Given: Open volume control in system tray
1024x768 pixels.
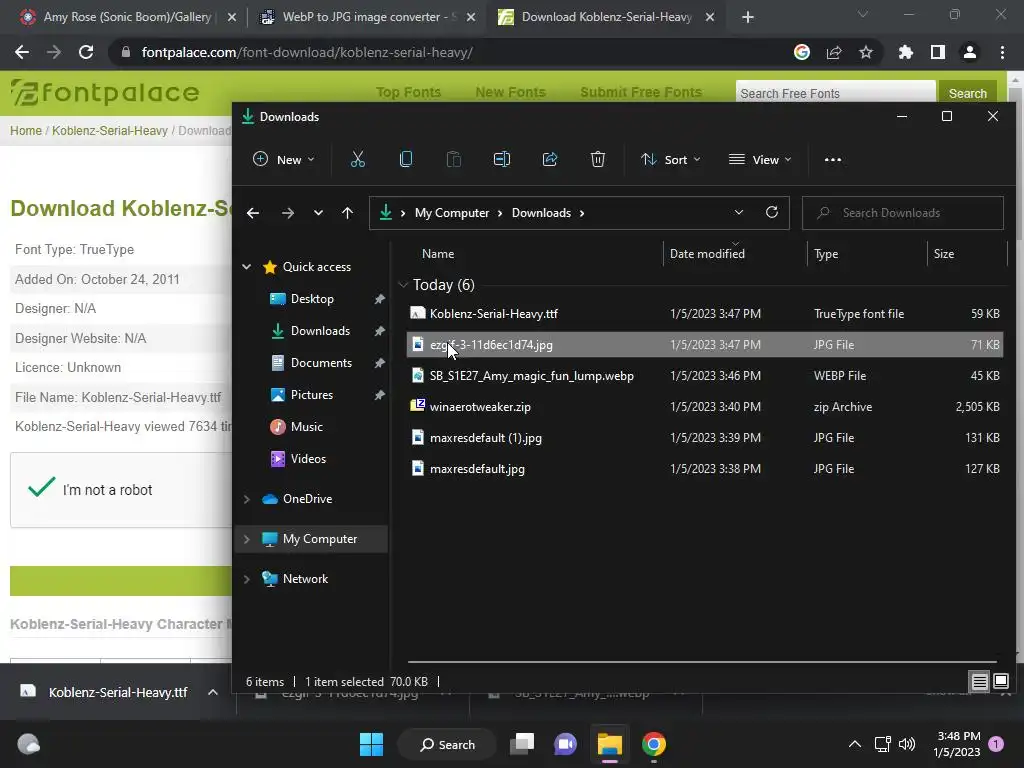Looking at the screenshot, I should (x=907, y=744).
